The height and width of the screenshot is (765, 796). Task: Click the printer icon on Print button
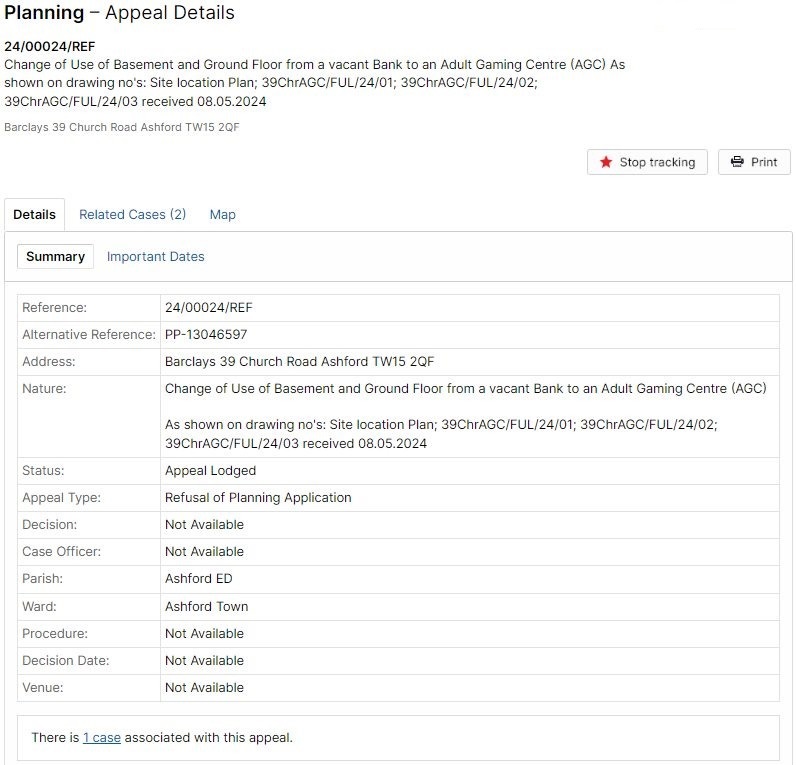click(737, 162)
